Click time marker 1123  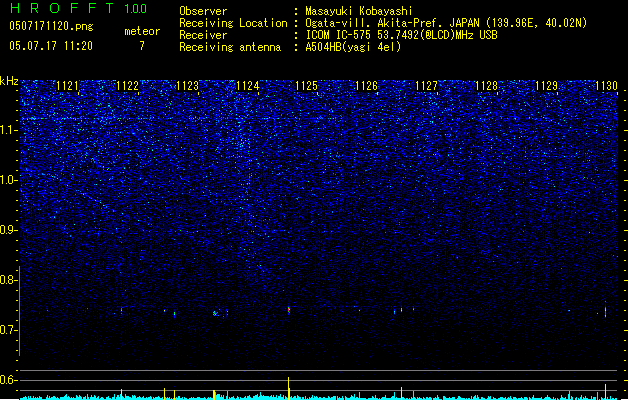[187, 86]
